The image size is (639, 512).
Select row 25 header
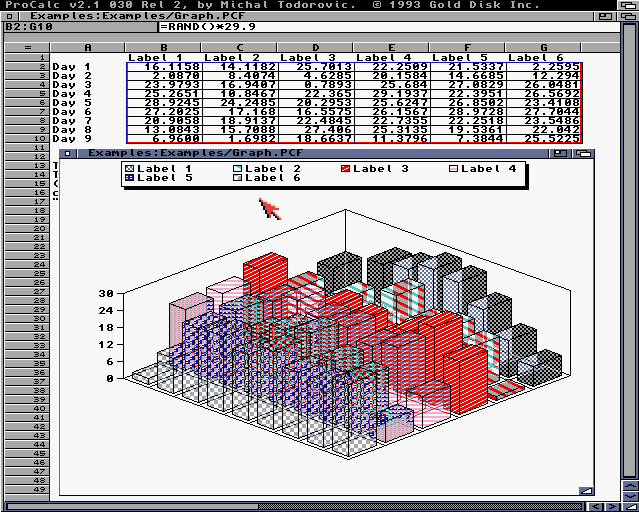27,274
